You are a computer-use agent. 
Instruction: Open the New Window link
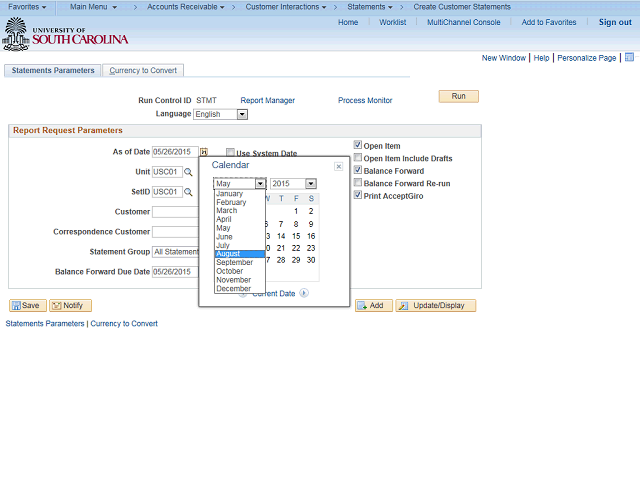[x=503, y=58]
